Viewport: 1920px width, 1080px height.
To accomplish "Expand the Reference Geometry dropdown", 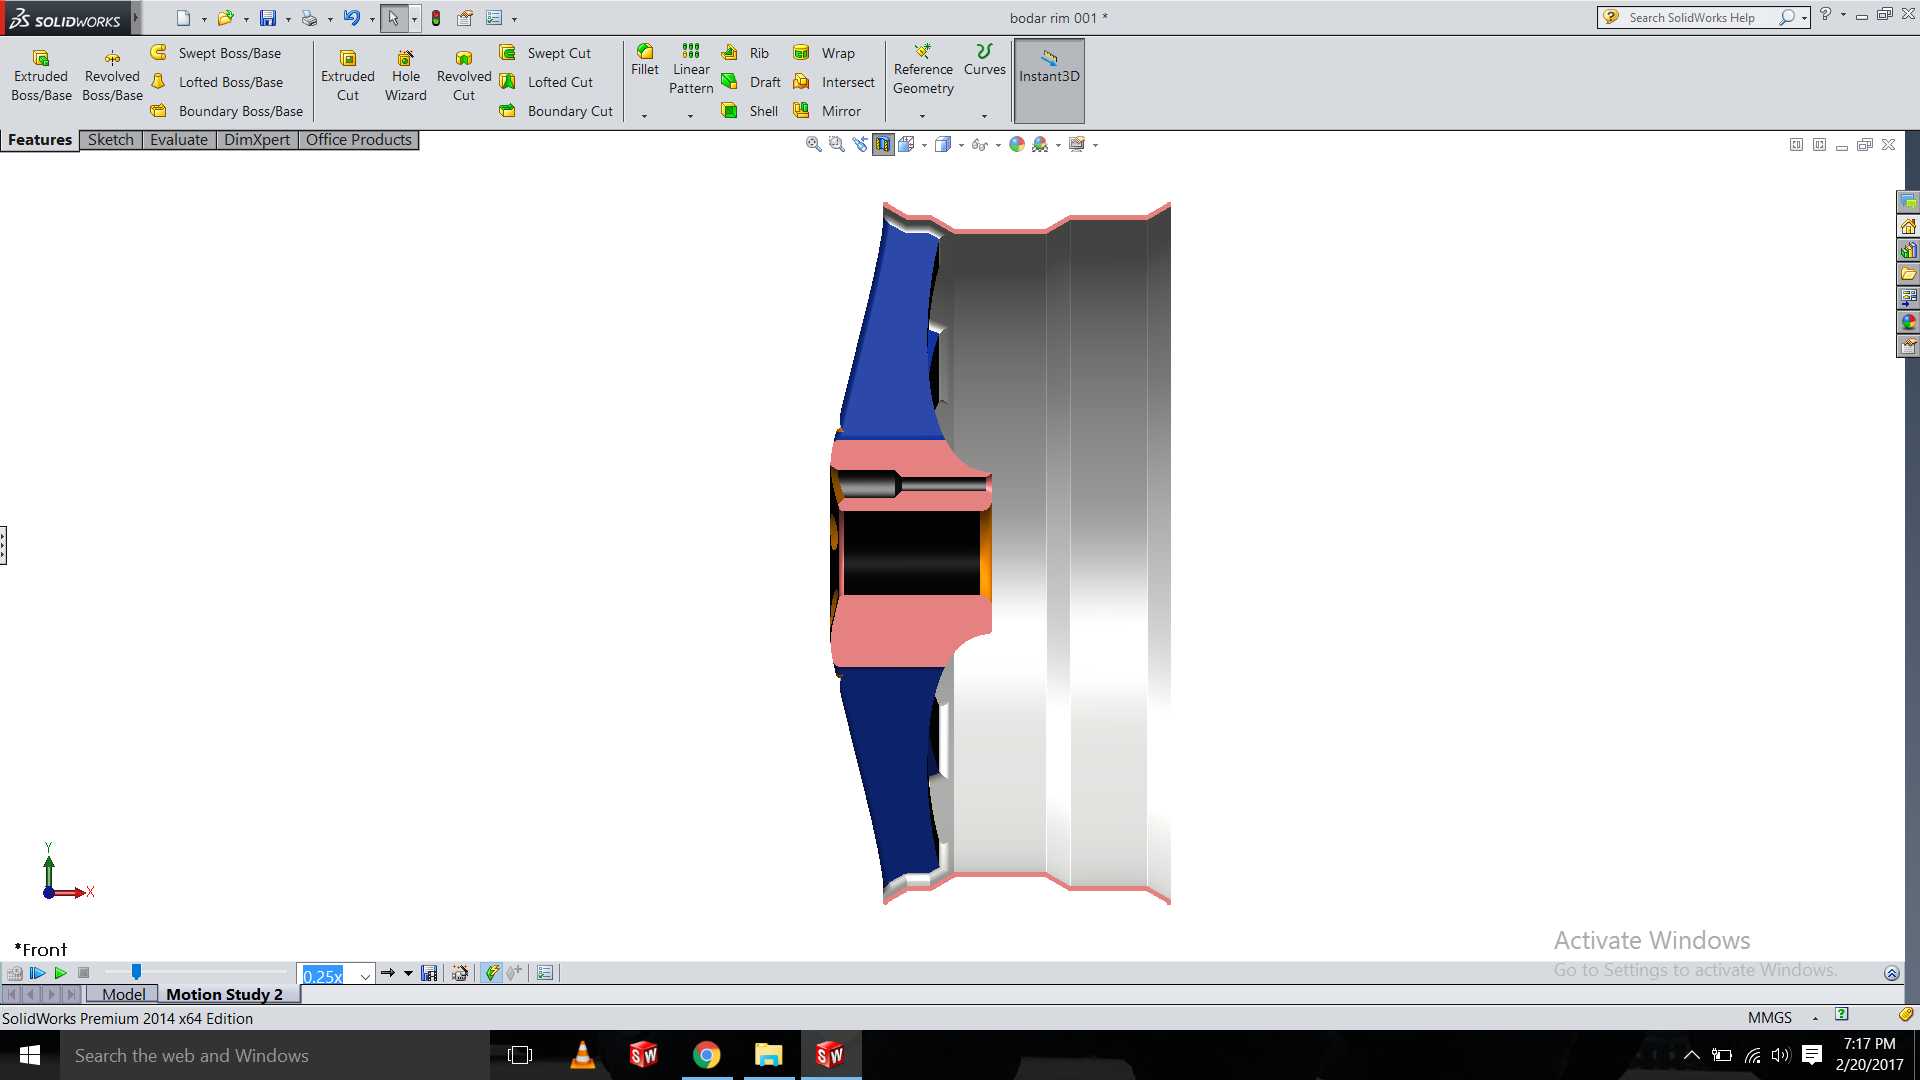I will click(922, 116).
